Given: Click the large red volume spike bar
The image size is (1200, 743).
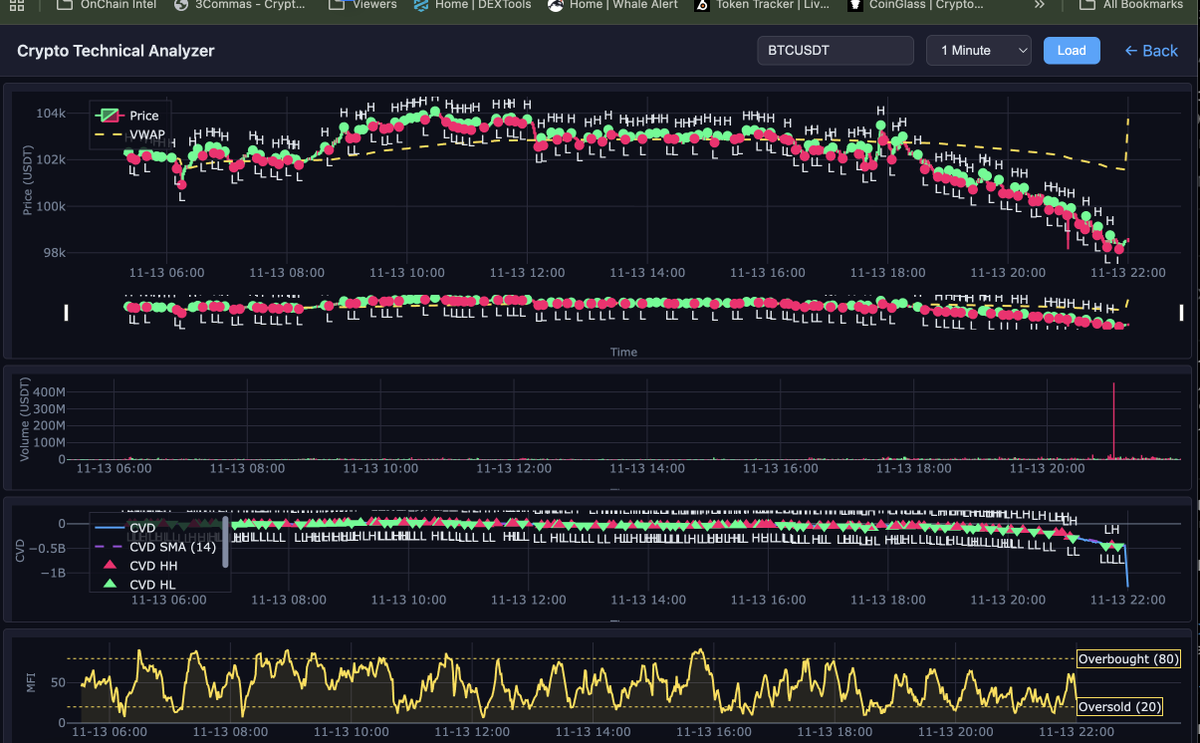Looking at the screenshot, I should pyautogui.click(x=1113, y=421).
